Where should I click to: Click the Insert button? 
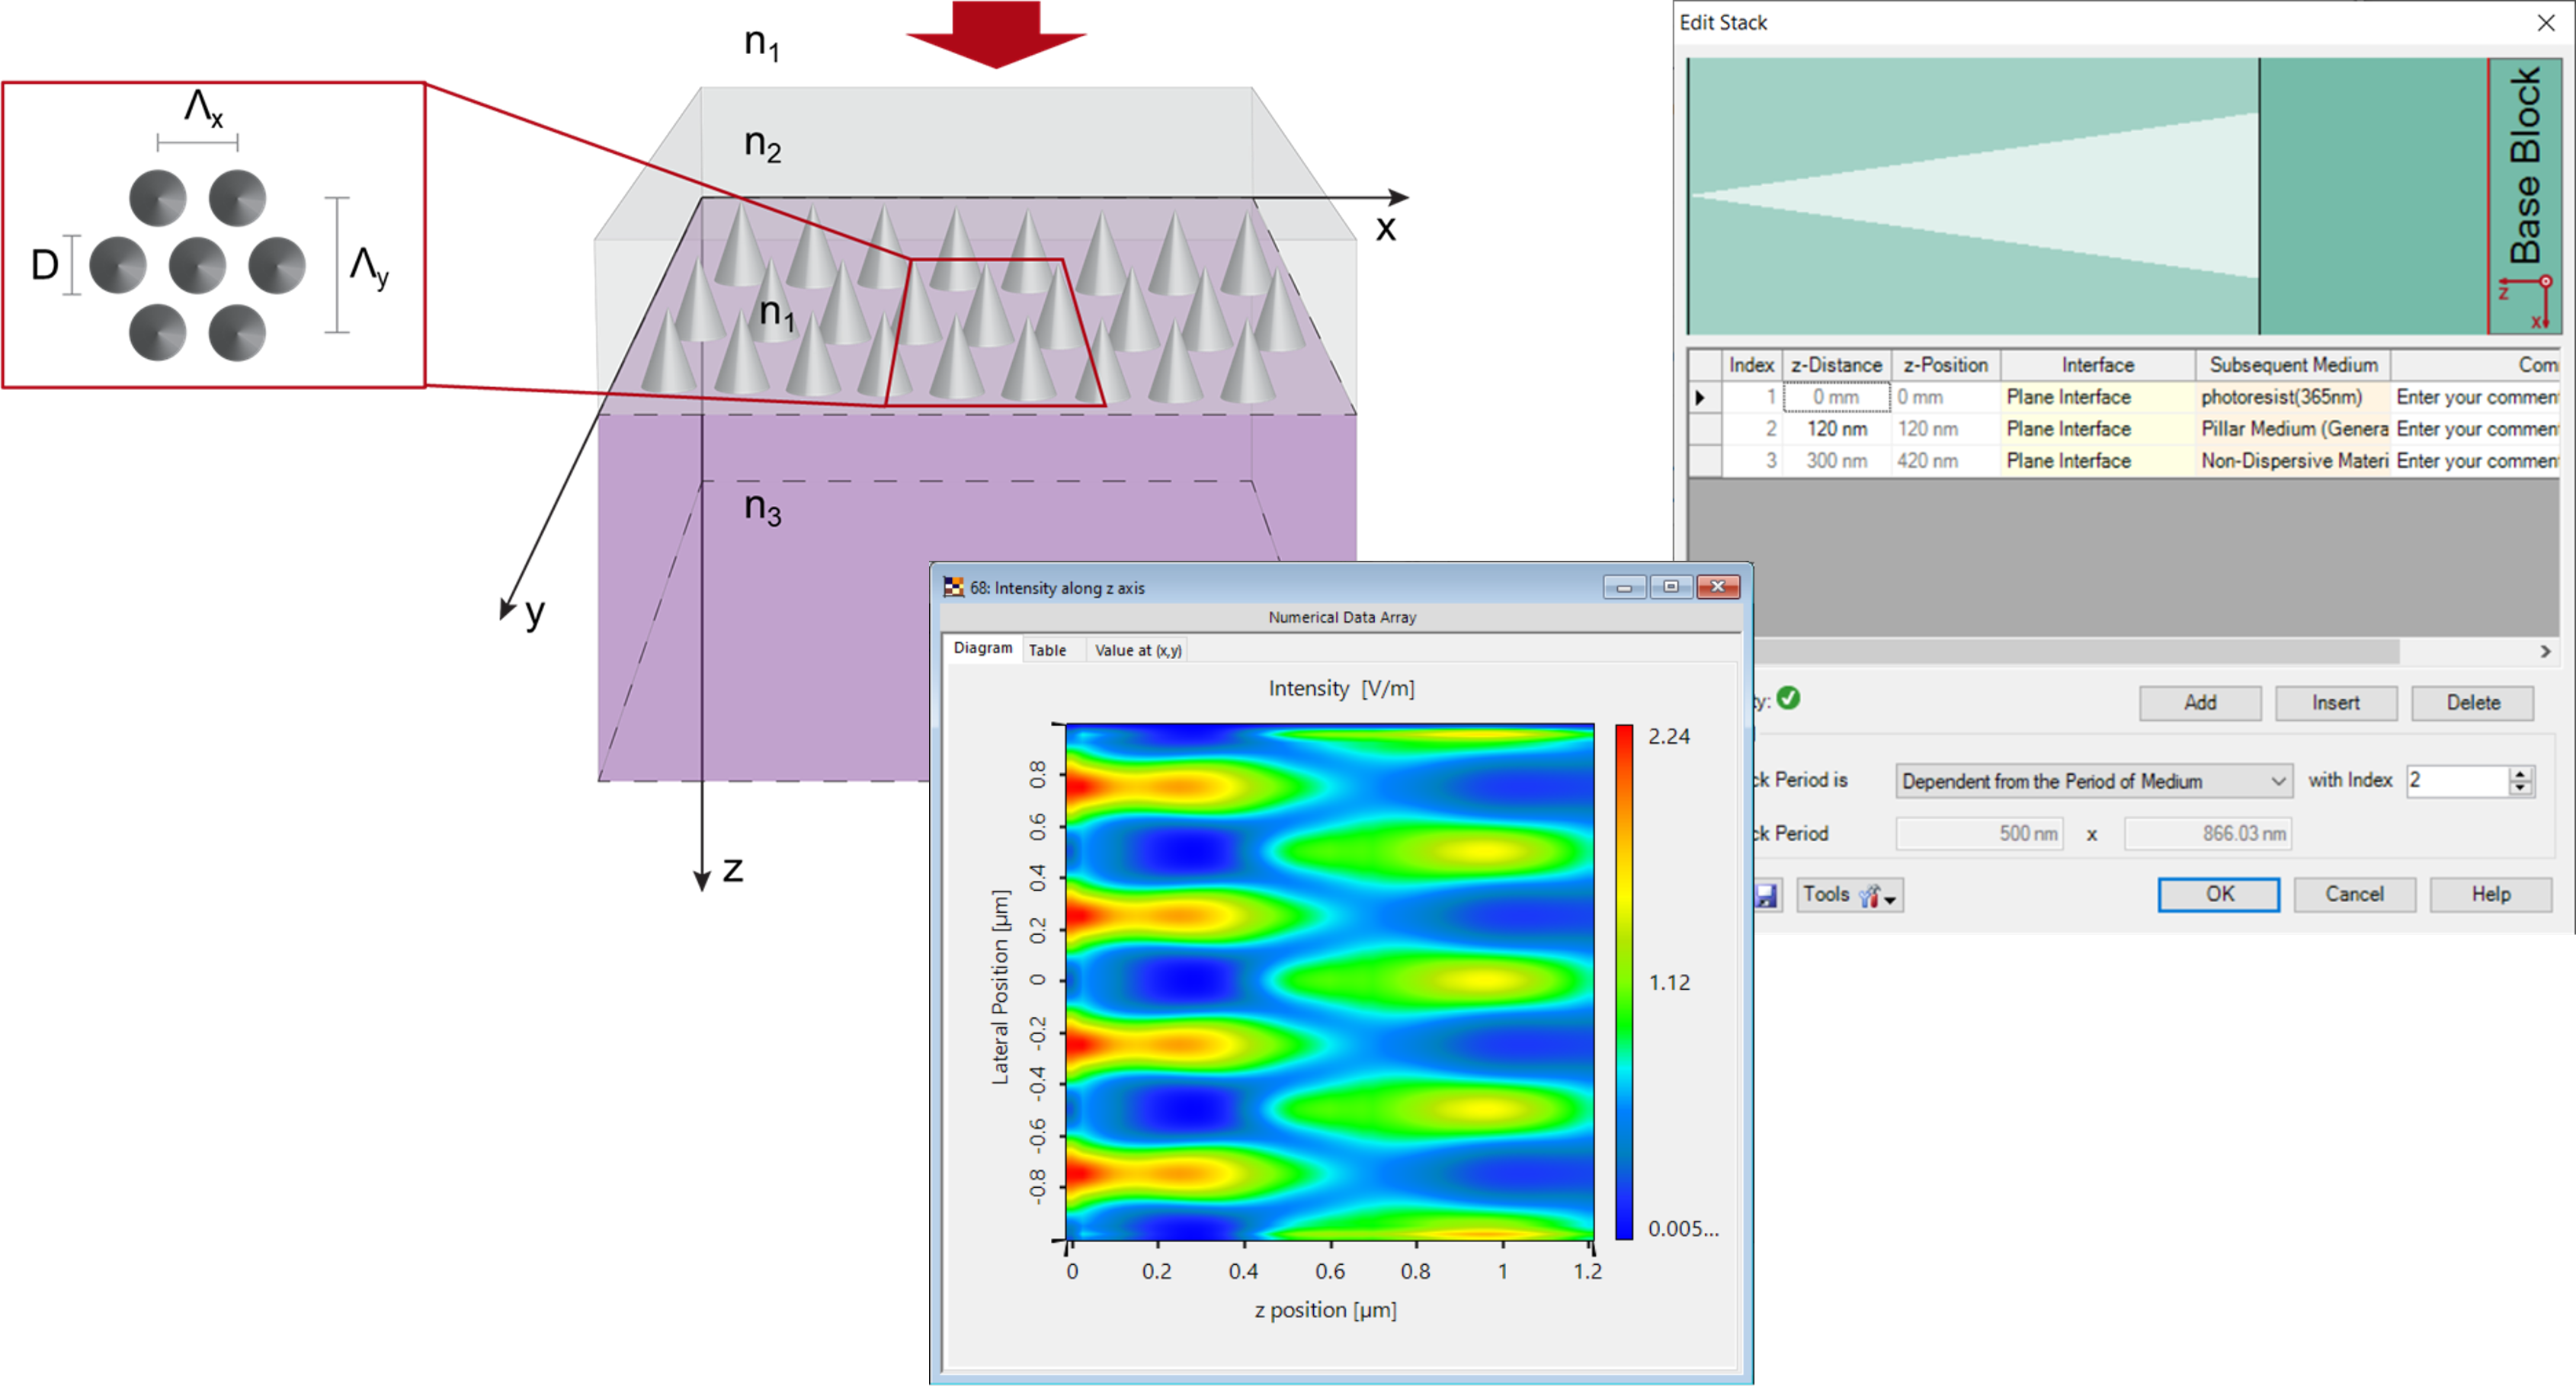2336,703
